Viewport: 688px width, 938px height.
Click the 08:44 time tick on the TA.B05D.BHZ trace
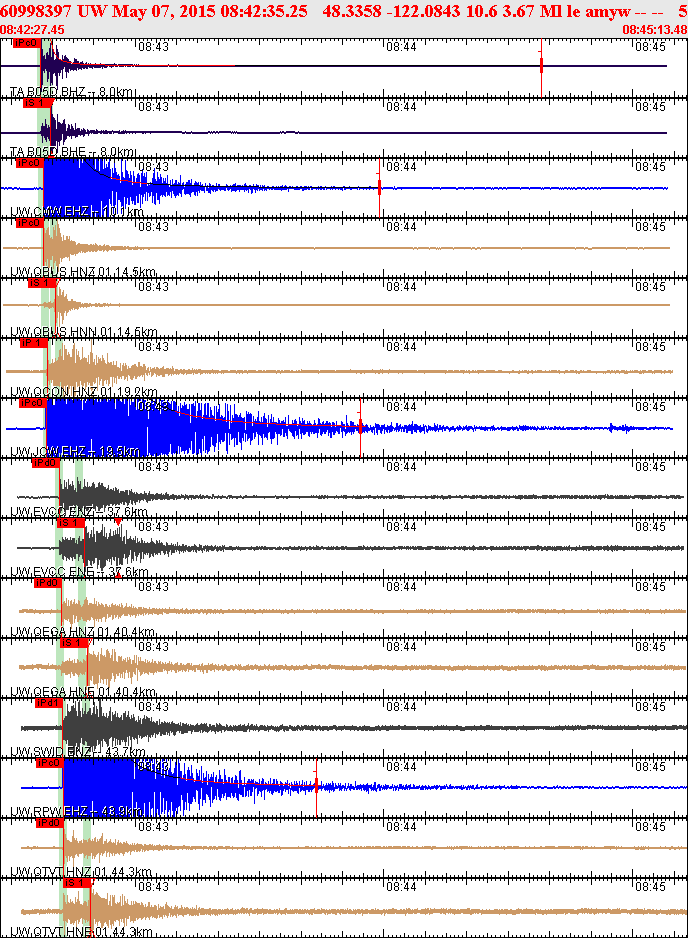[x=401, y=47]
